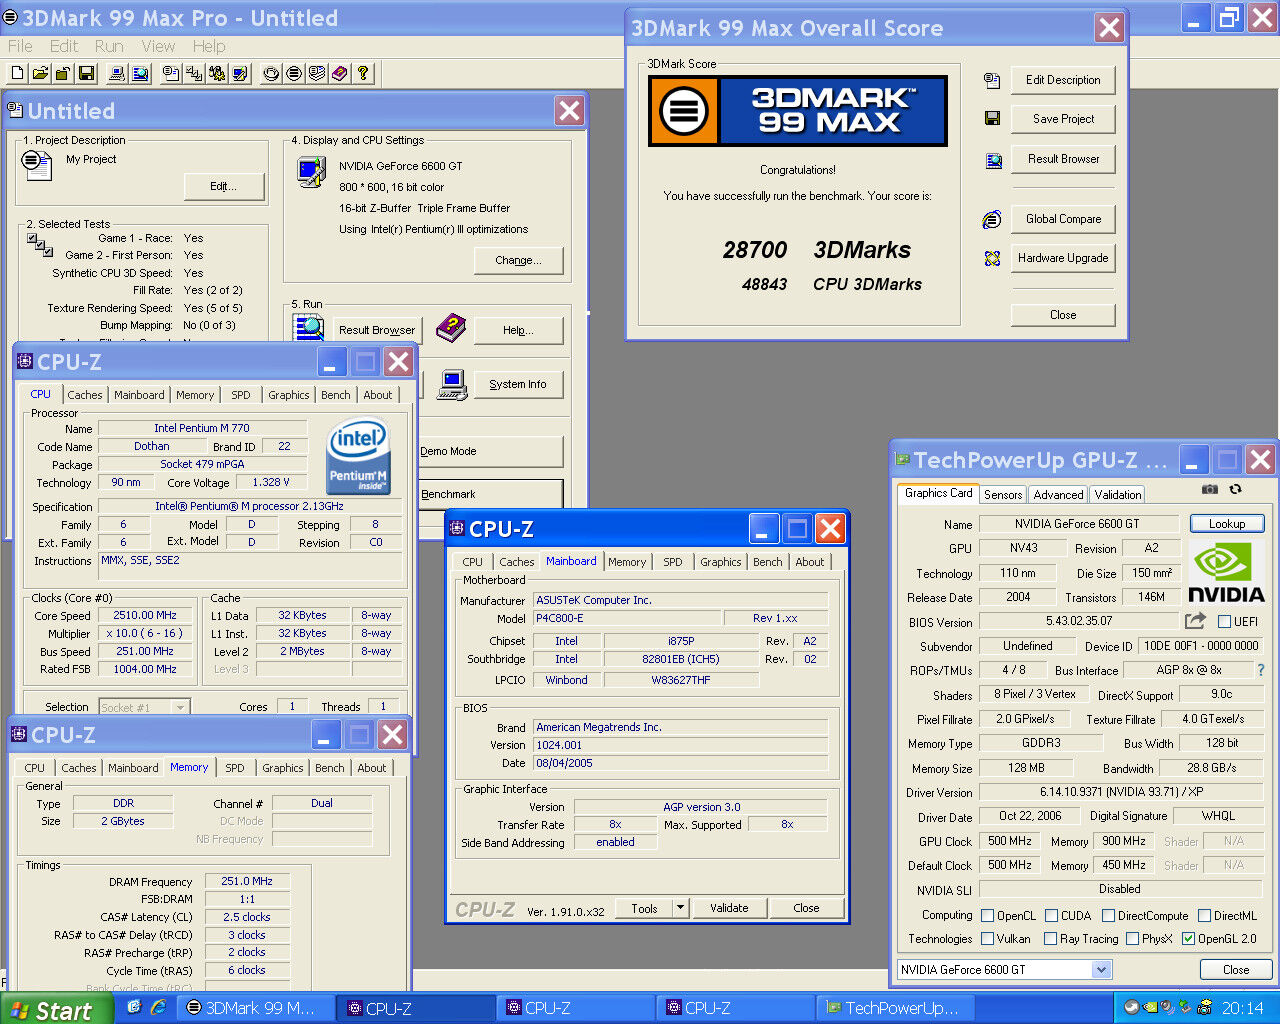Open the GPU selector dropdown in GPU-Z
This screenshot has width=1280, height=1024.
1100,969
